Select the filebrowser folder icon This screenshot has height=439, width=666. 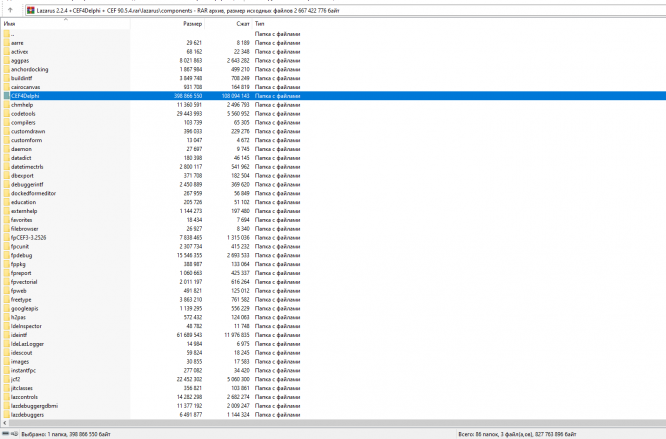(6, 229)
